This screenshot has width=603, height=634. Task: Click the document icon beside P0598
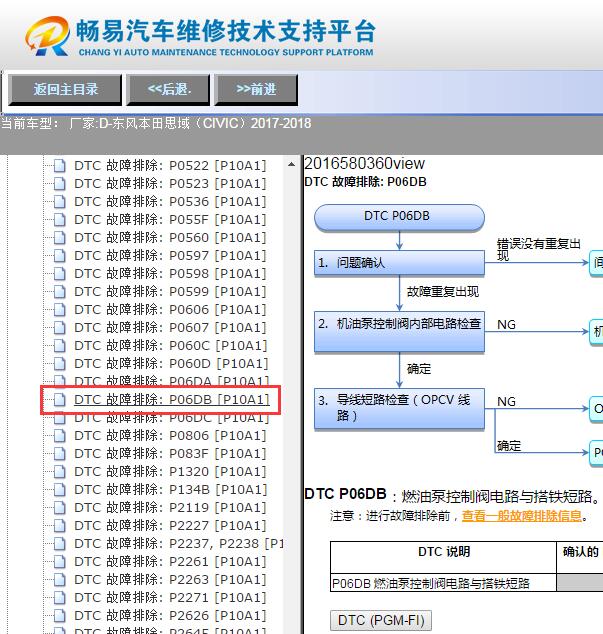[x=59, y=274]
